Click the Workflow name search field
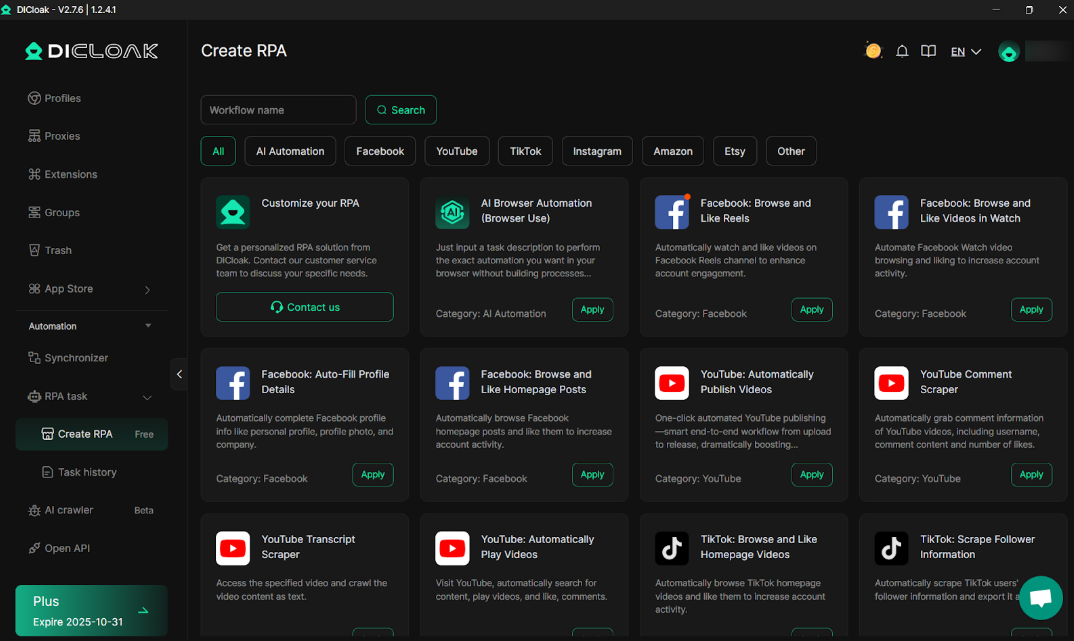This screenshot has width=1074, height=641. [278, 110]
